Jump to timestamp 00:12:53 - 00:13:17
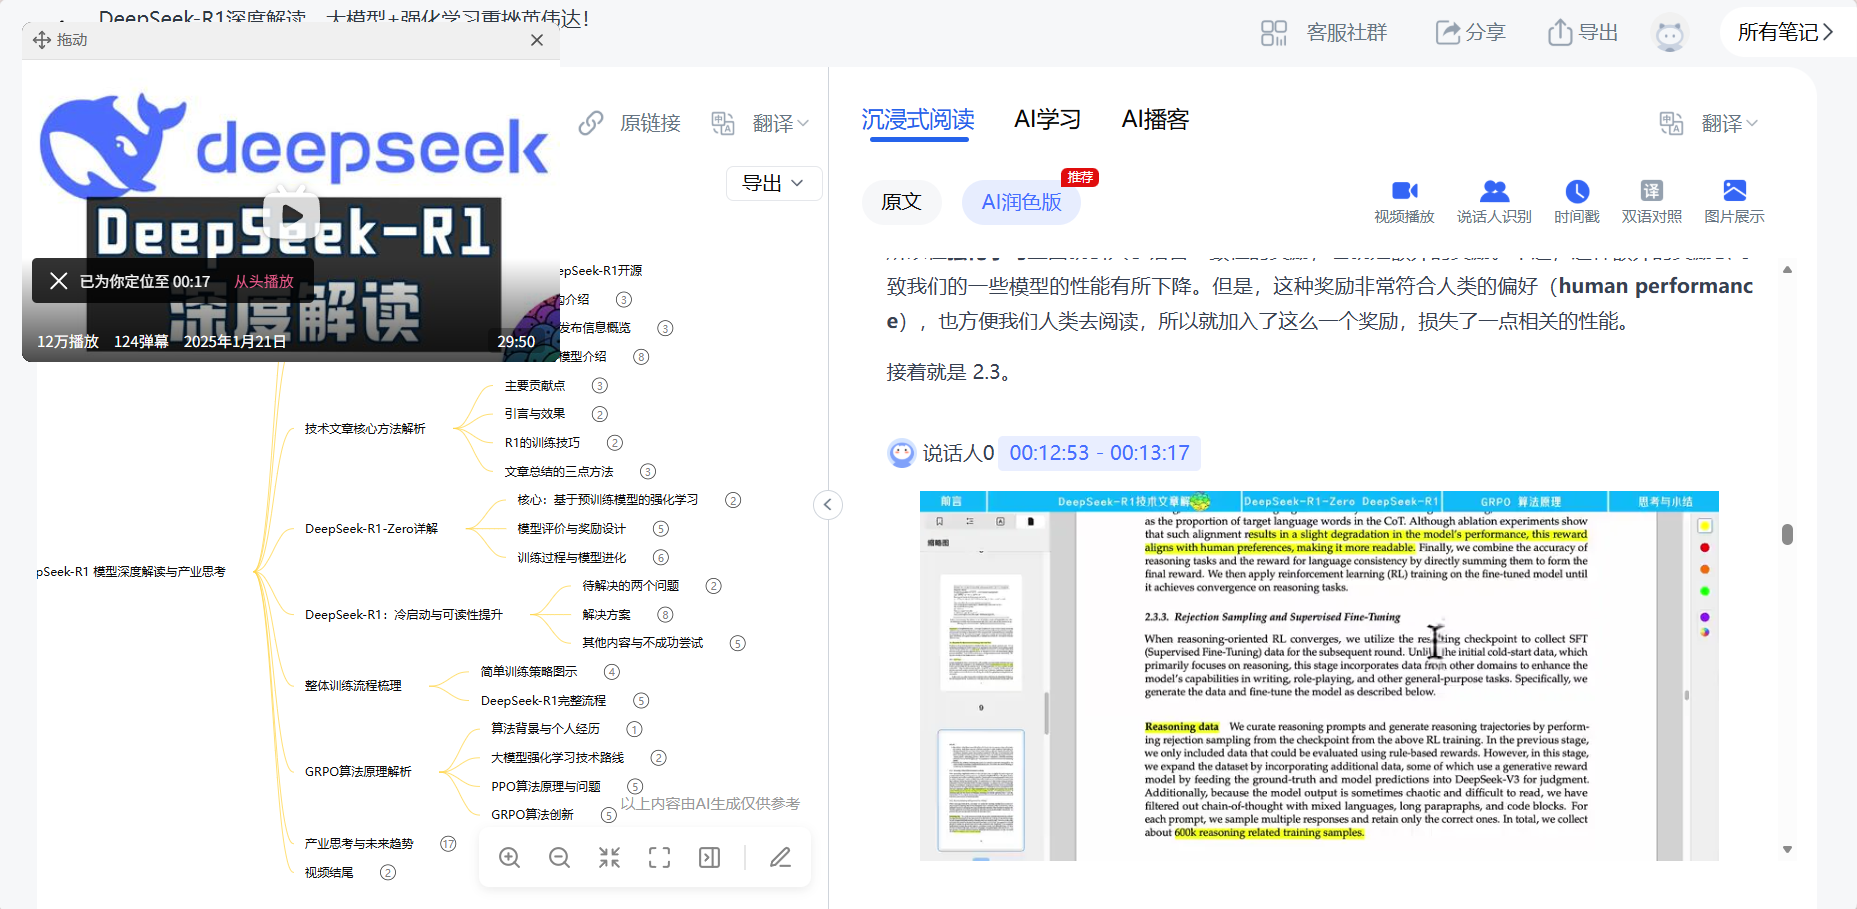 tap(1099, 453)
